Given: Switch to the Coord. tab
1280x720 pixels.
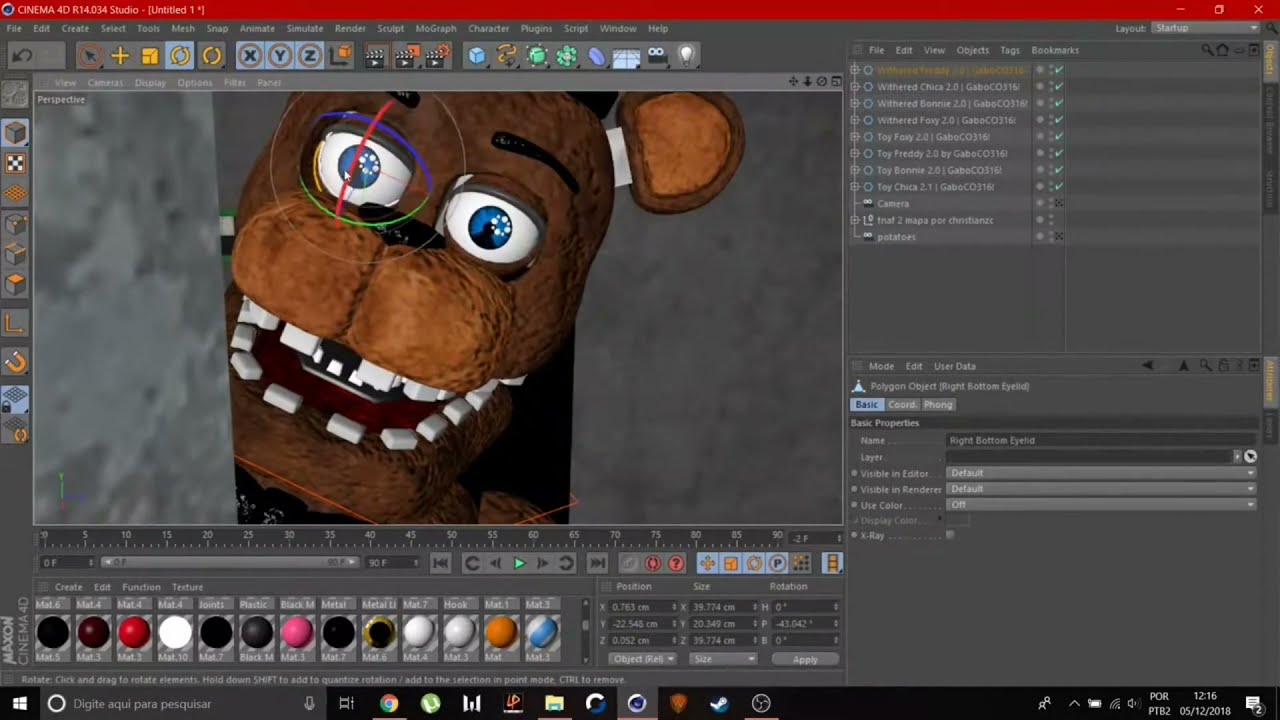Looking at the screenshot, I should click(902, 404).
